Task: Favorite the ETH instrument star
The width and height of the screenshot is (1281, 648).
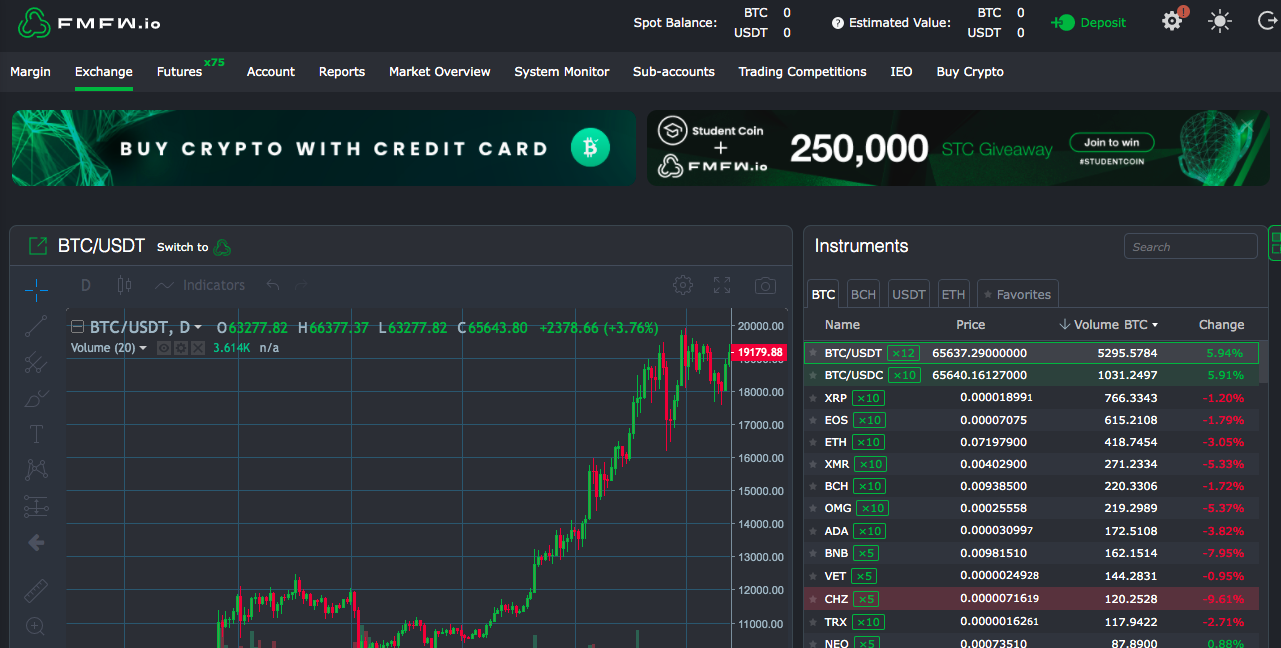Action: (813, 442)
